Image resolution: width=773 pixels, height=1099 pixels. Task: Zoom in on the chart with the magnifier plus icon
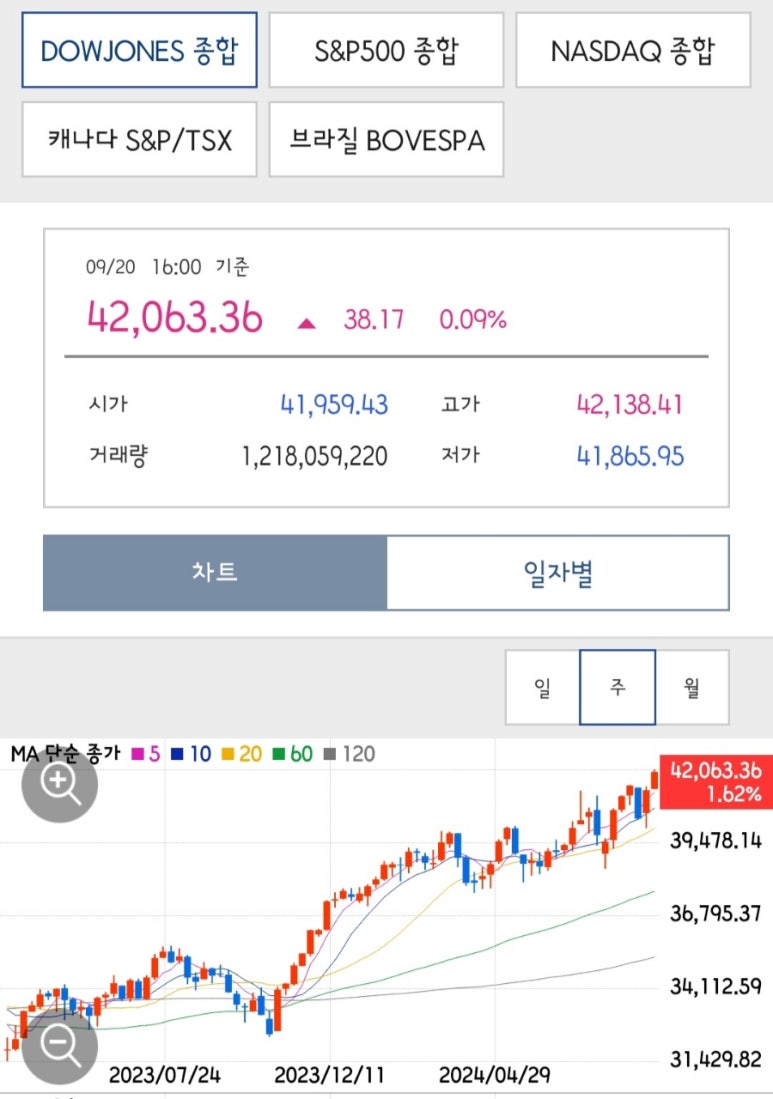60,784
